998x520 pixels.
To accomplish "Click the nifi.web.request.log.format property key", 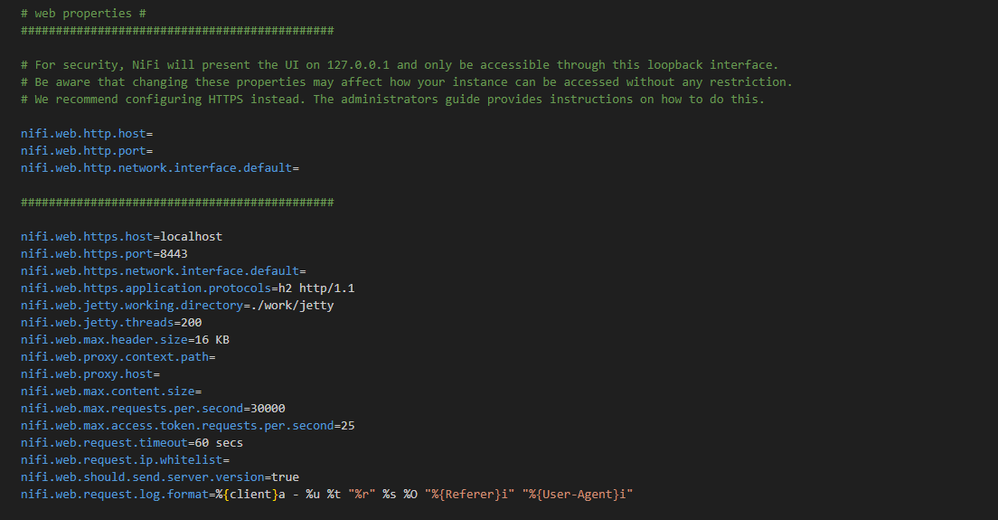I will pos(115,495).
